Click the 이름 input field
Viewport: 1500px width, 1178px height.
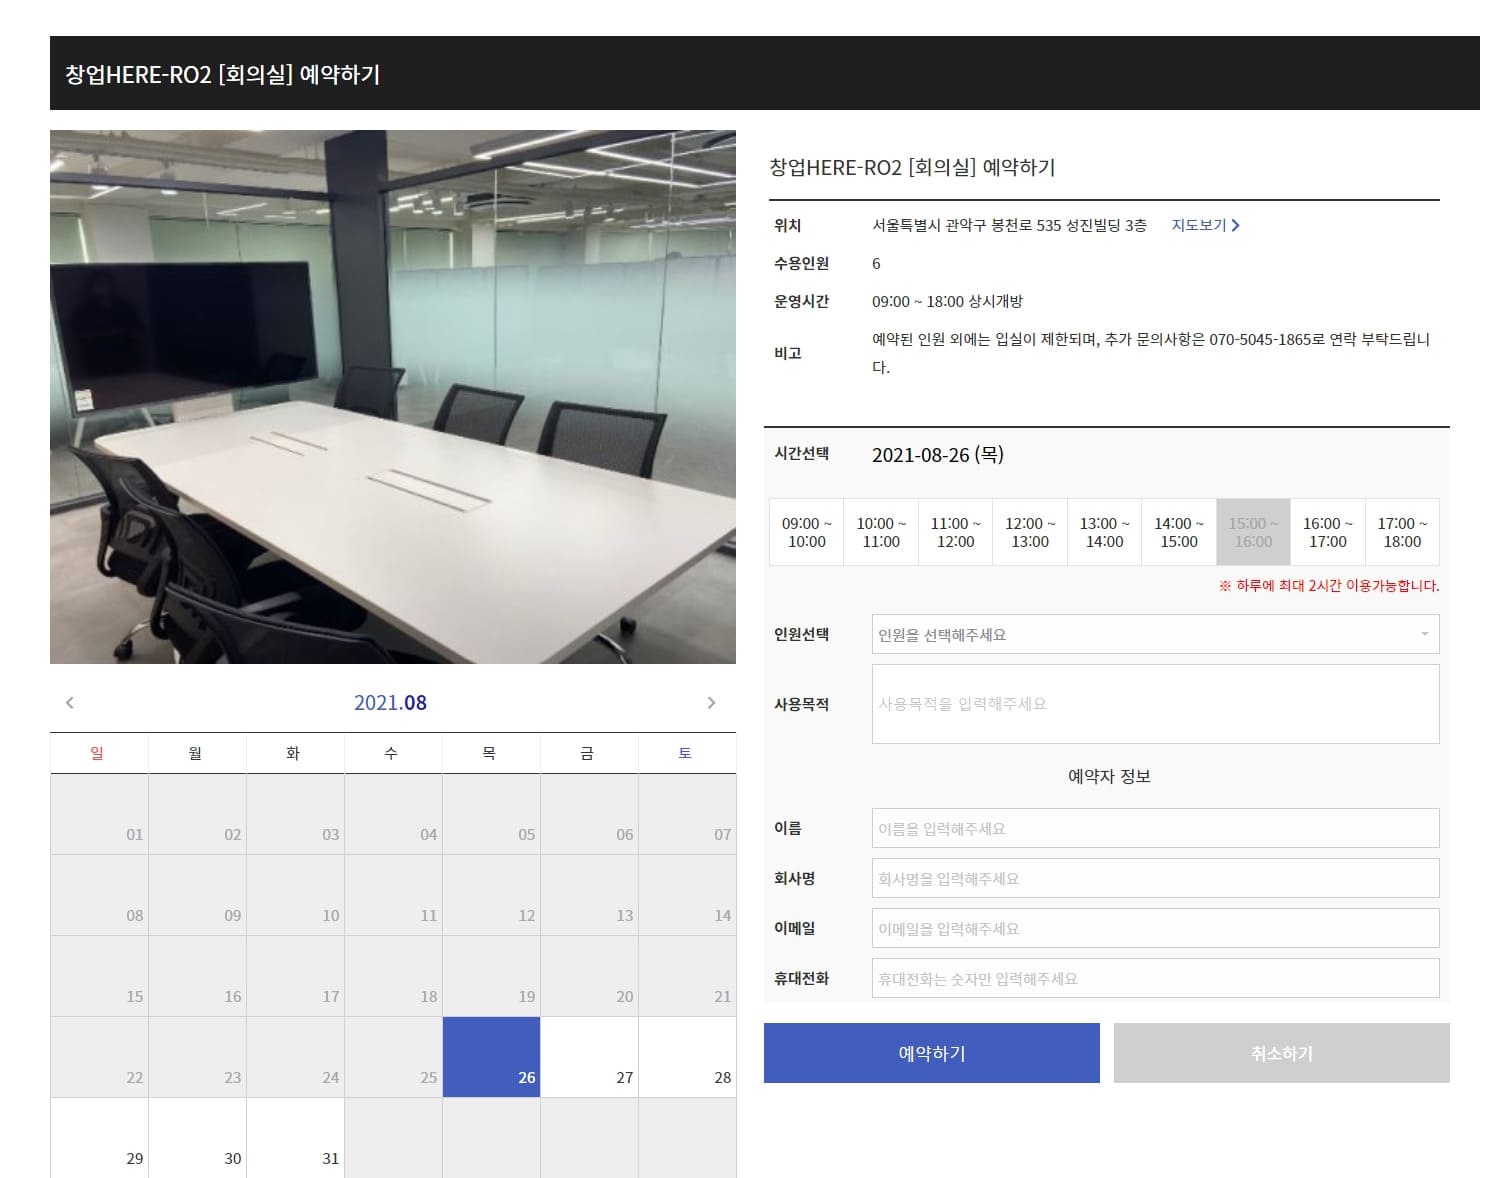(1155, 828)
